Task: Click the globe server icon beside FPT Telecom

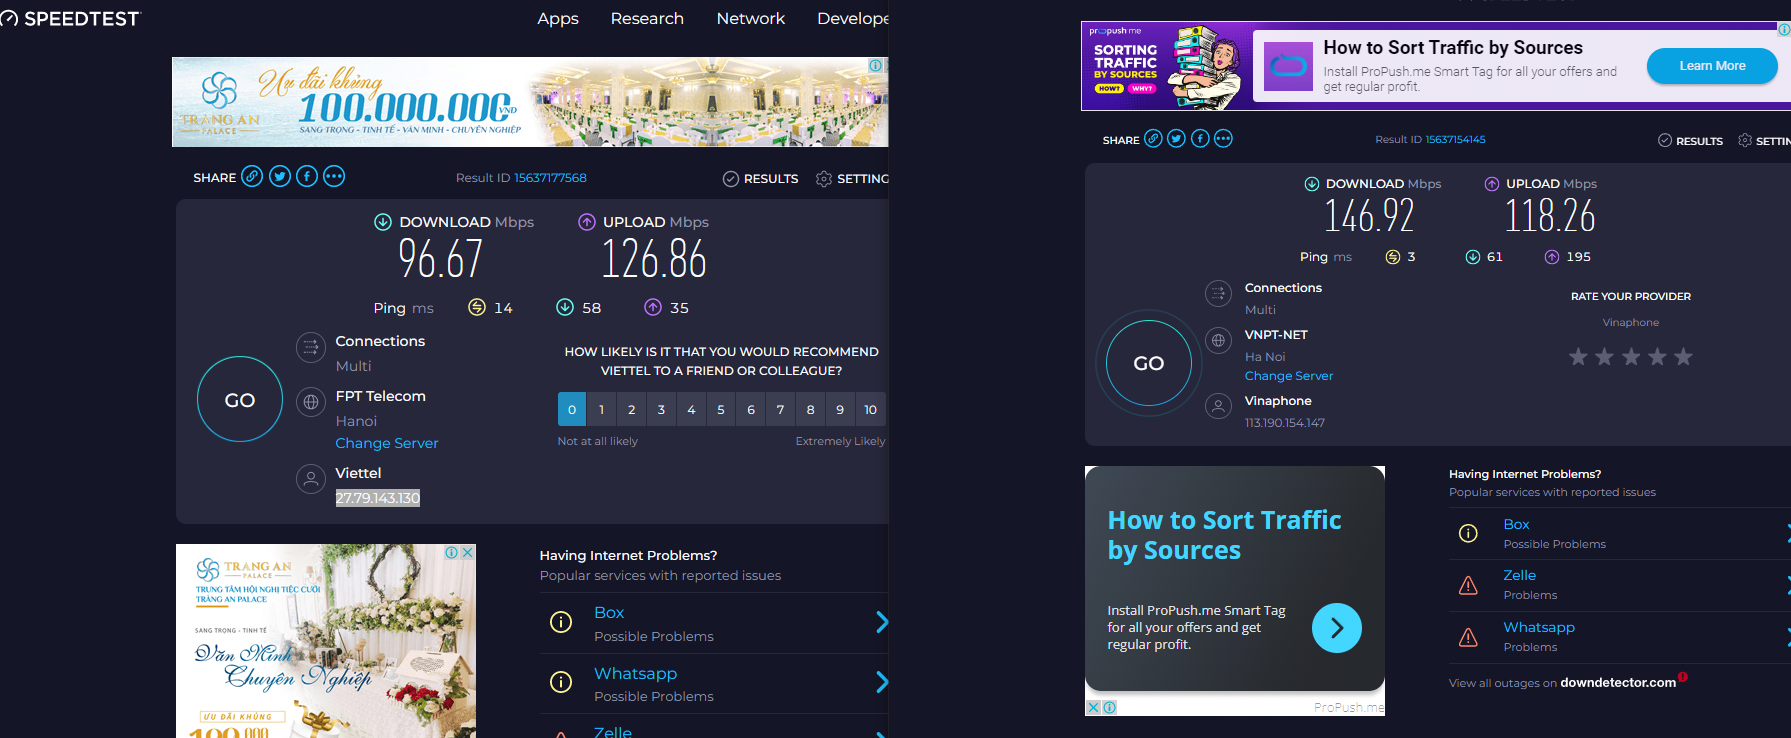Action: [311, 402]
